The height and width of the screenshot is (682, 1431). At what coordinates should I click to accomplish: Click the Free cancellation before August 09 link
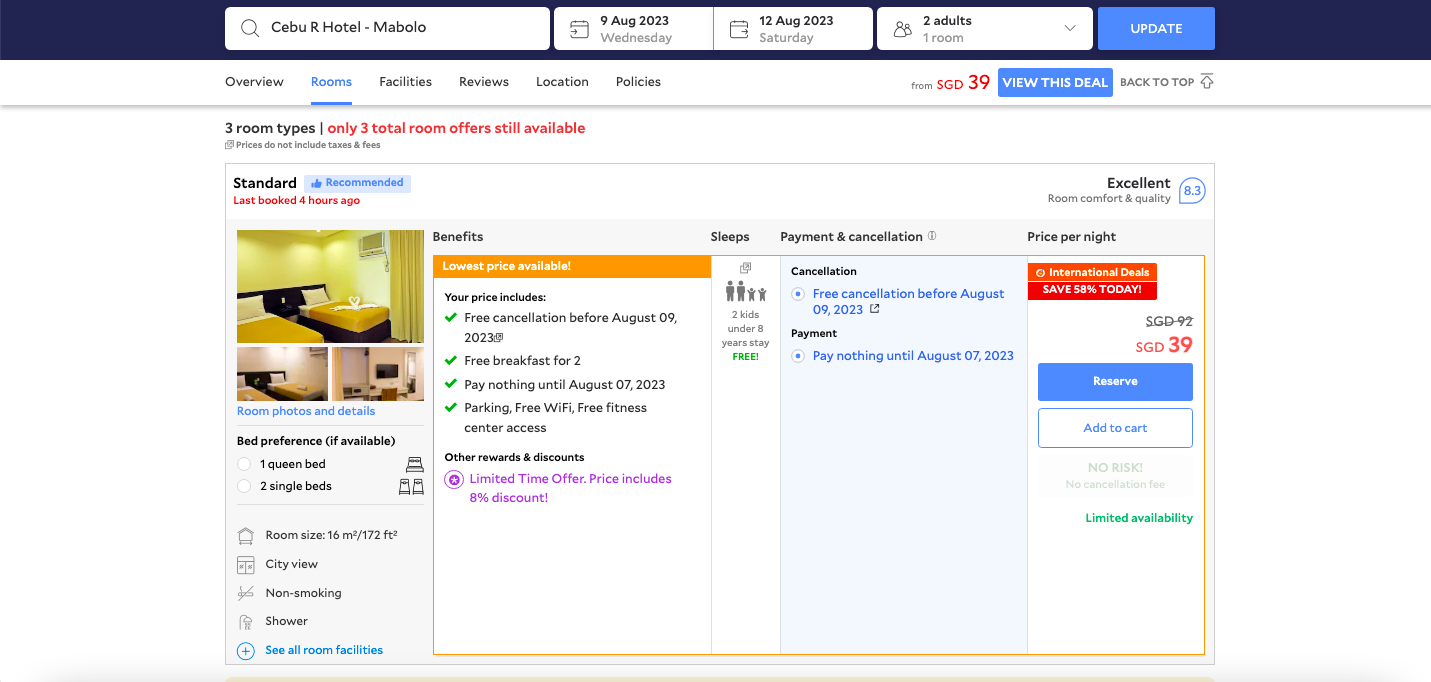(909, 302)
